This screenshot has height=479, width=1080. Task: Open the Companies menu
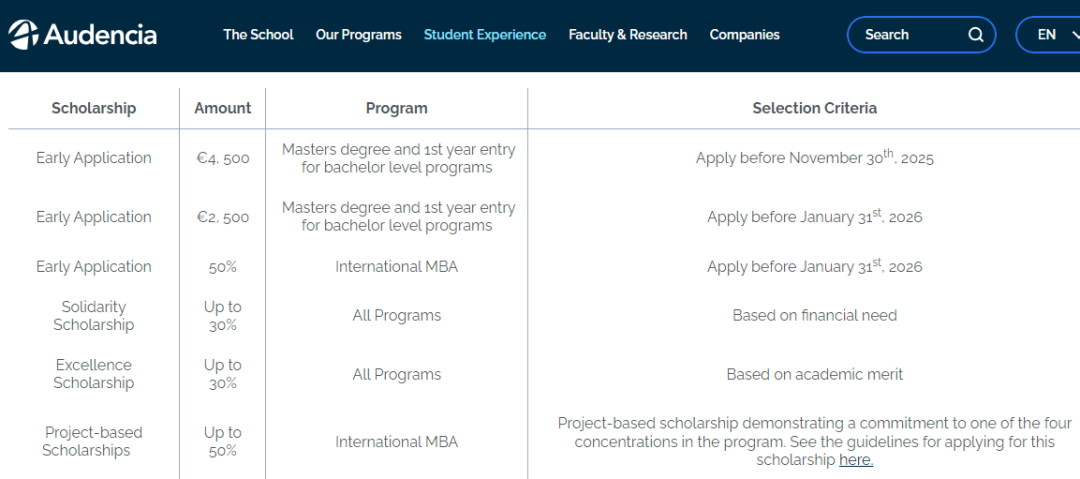pos(744,35)
